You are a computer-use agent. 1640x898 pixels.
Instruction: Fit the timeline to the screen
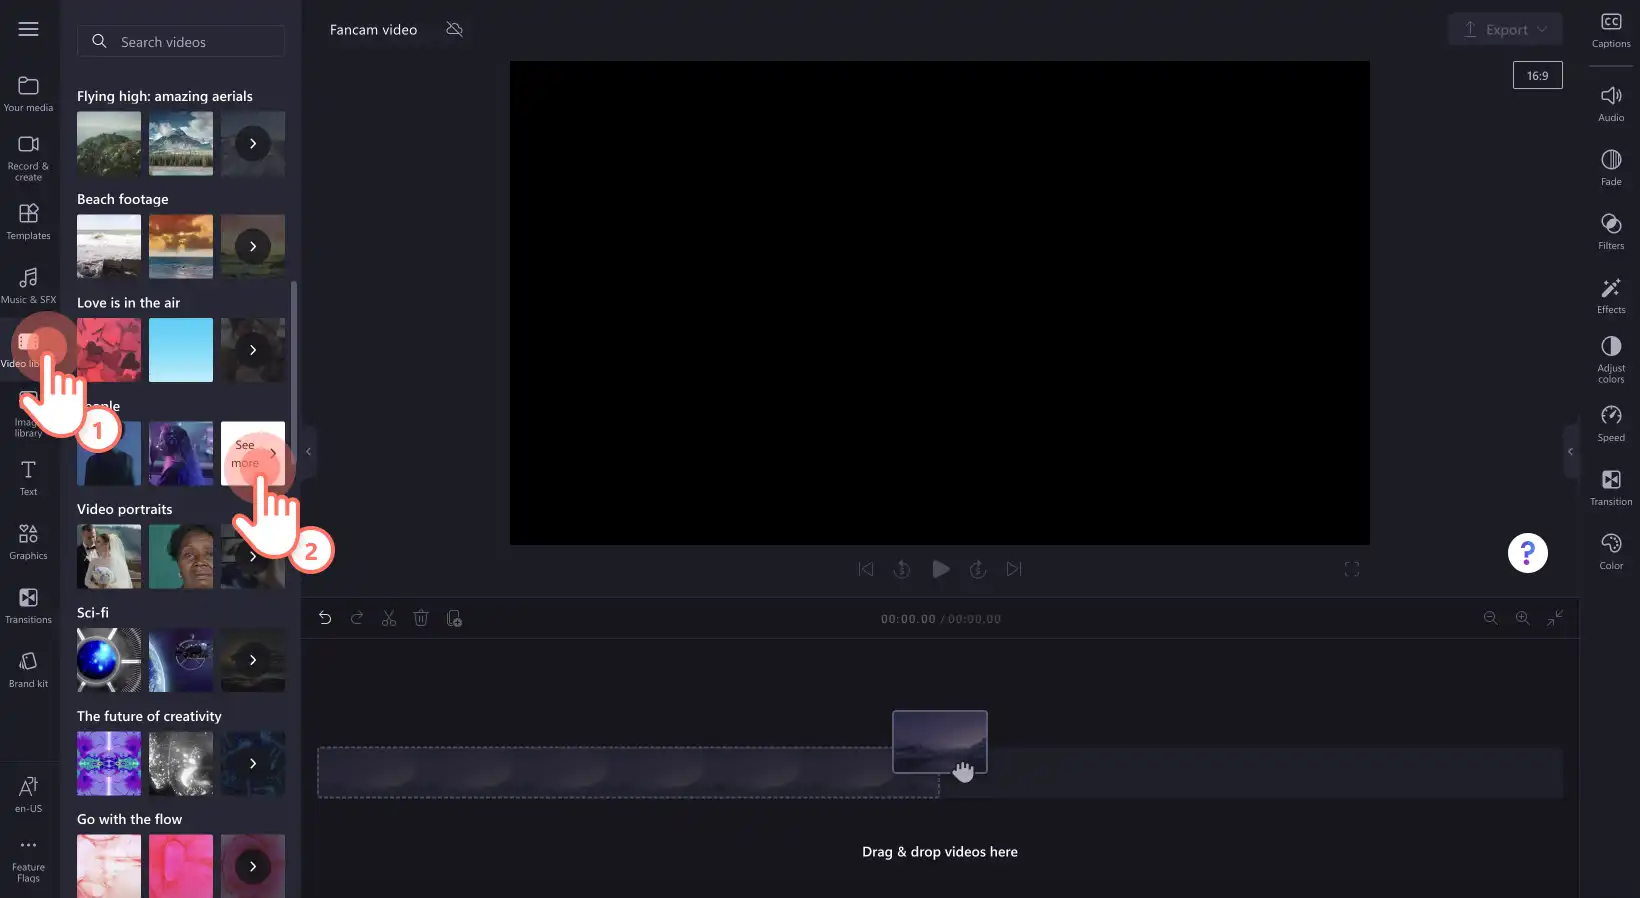[x=1555, y=618]
